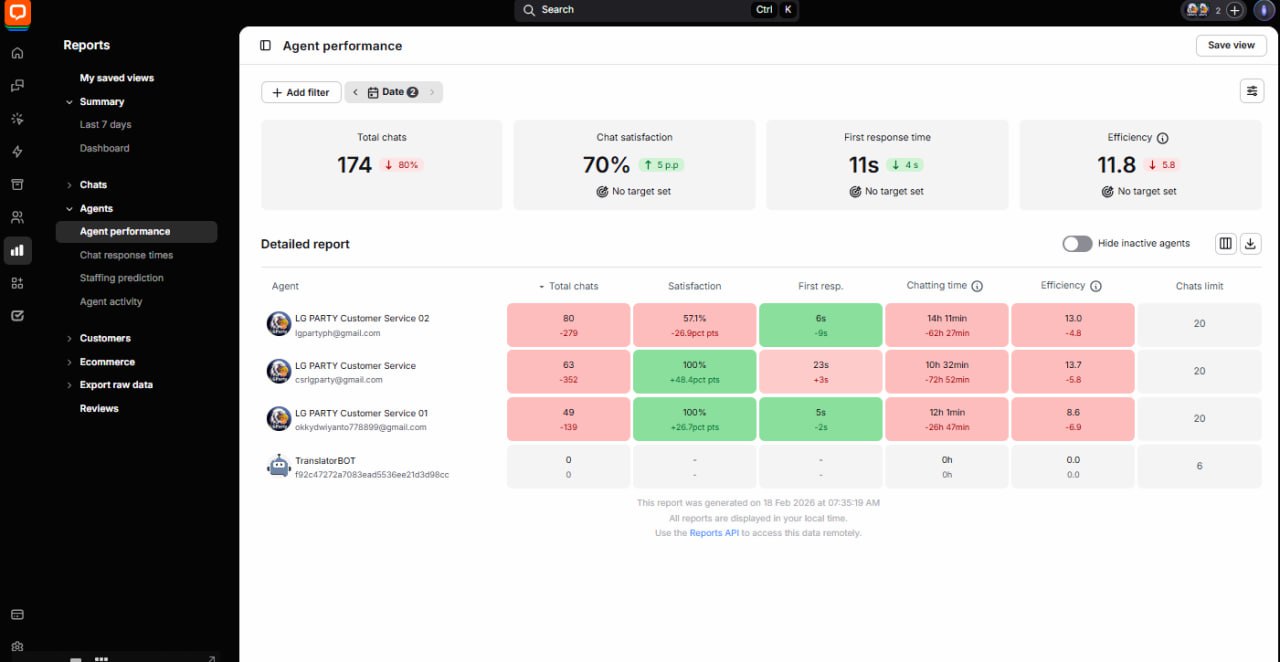Go to next date range arrow
Image resolution: width=1280 pixels, height=662 pixels.
[x=432, y=92]
